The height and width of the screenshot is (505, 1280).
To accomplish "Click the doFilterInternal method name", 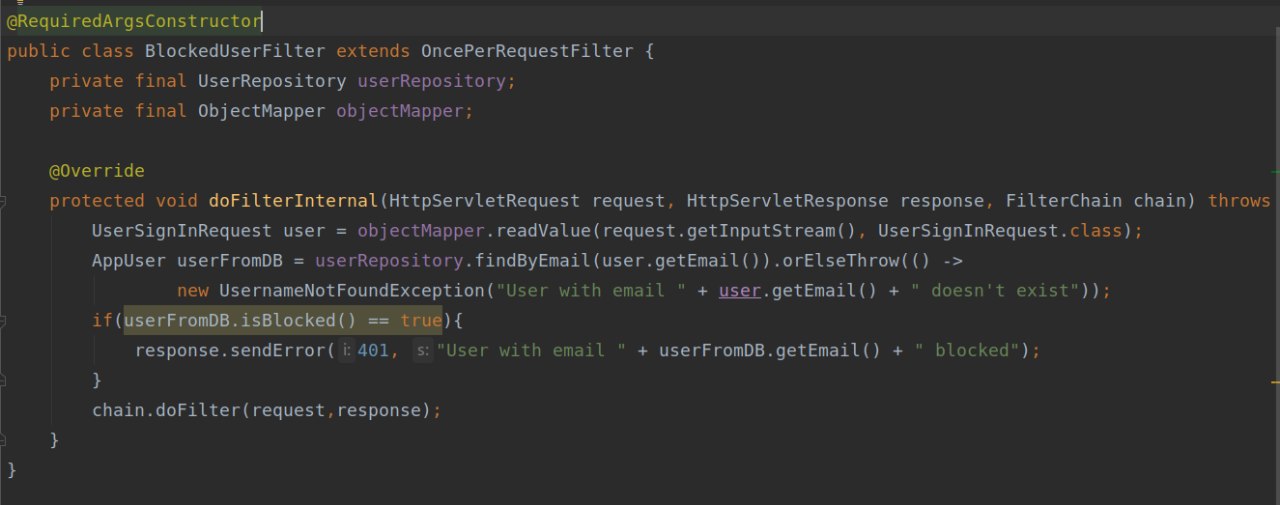I will pos(294,201).
